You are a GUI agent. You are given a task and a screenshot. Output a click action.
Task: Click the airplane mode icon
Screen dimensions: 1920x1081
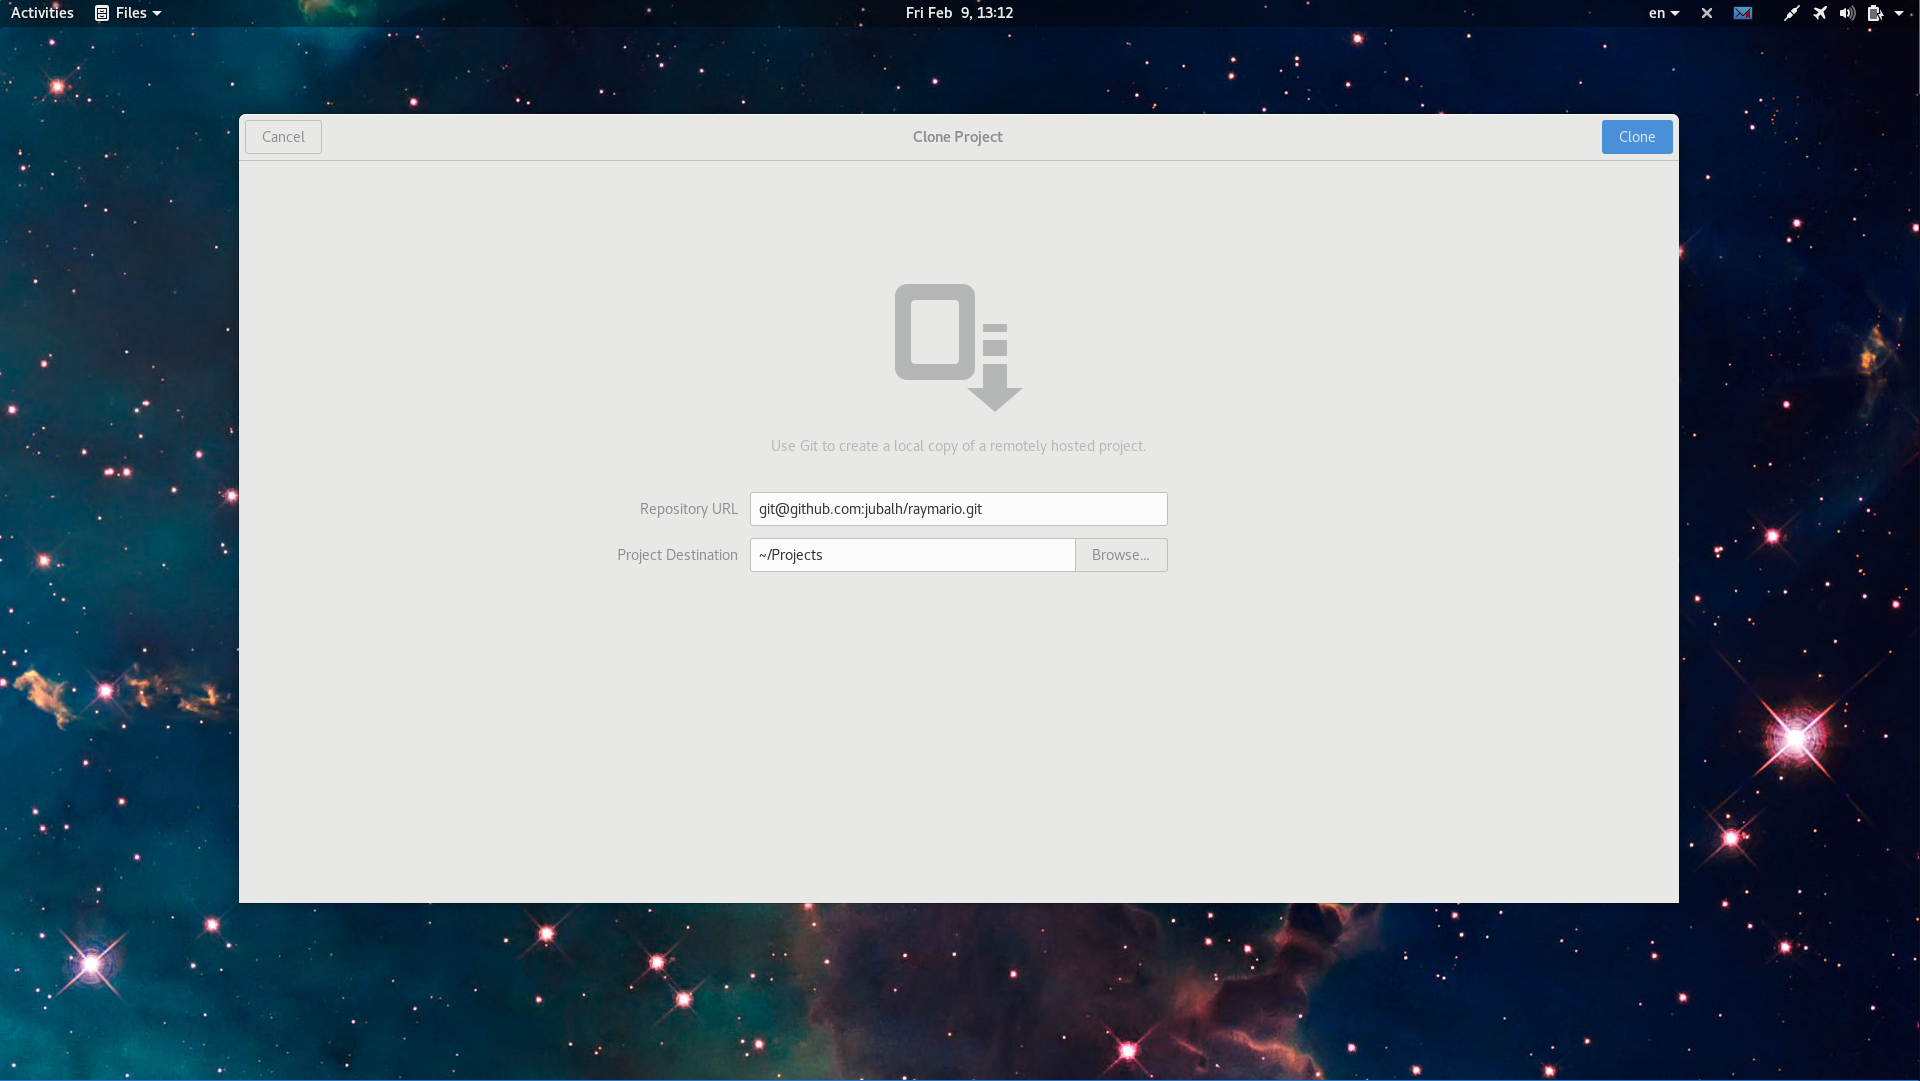[x=1820, y=13]
